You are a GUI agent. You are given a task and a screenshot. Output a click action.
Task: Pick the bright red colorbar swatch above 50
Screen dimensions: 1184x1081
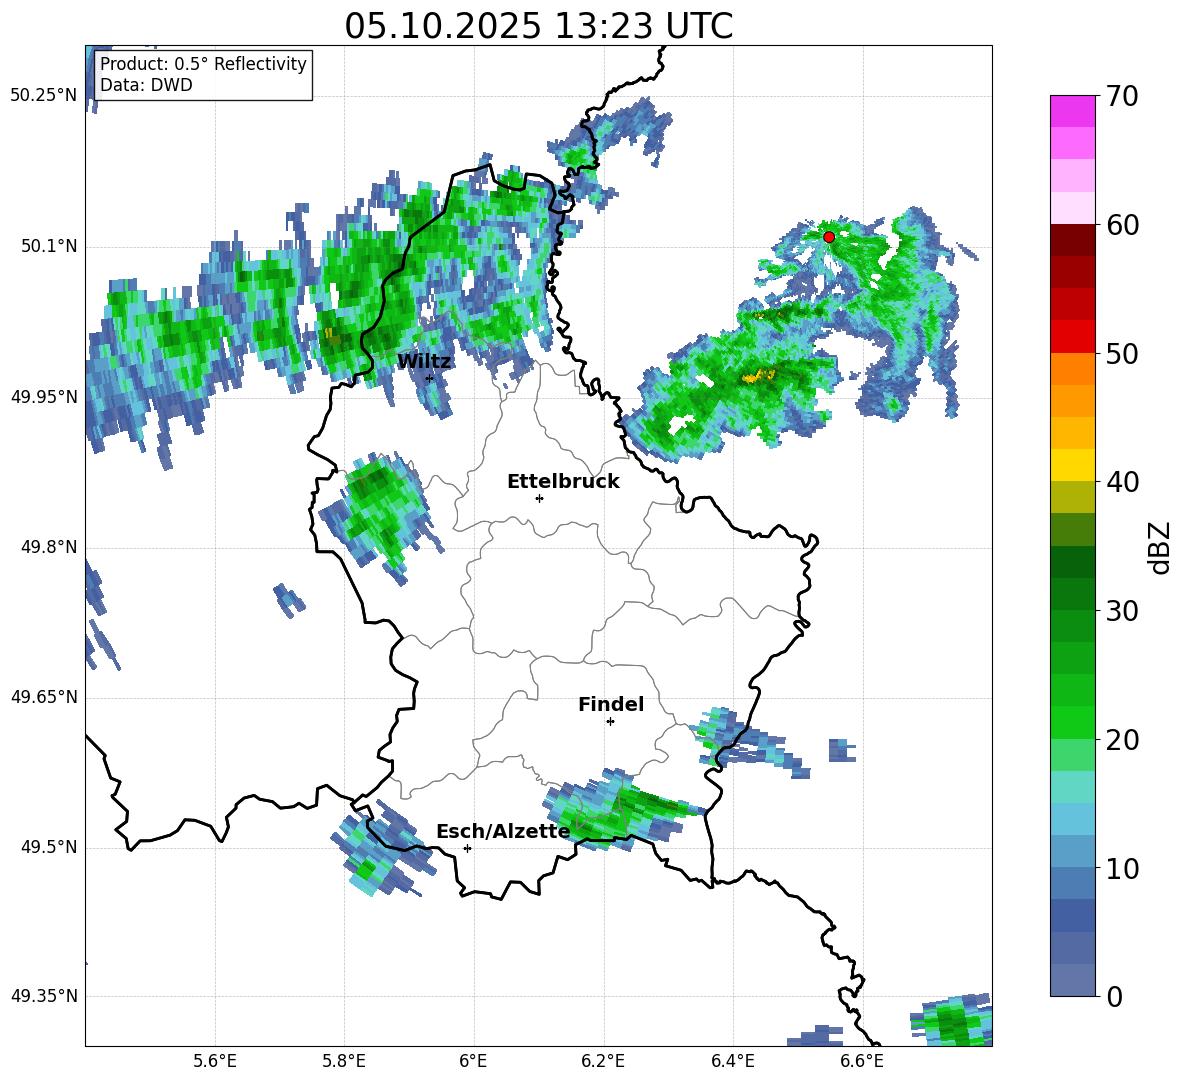click(1073, 336)
